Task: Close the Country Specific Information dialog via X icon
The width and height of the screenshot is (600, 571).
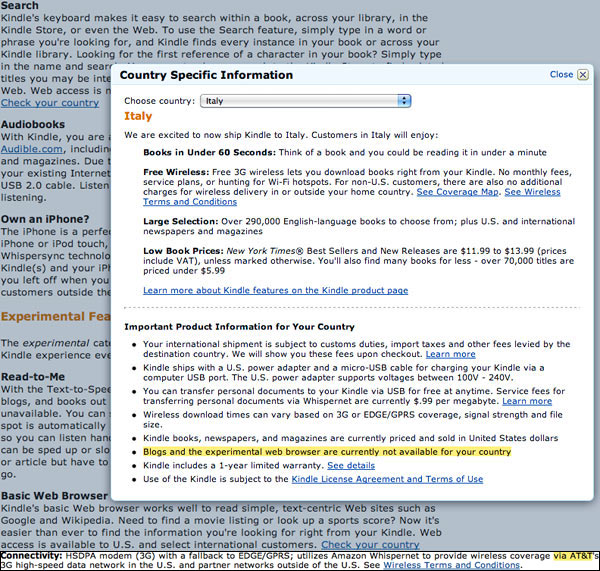Action: pos(582,75)
